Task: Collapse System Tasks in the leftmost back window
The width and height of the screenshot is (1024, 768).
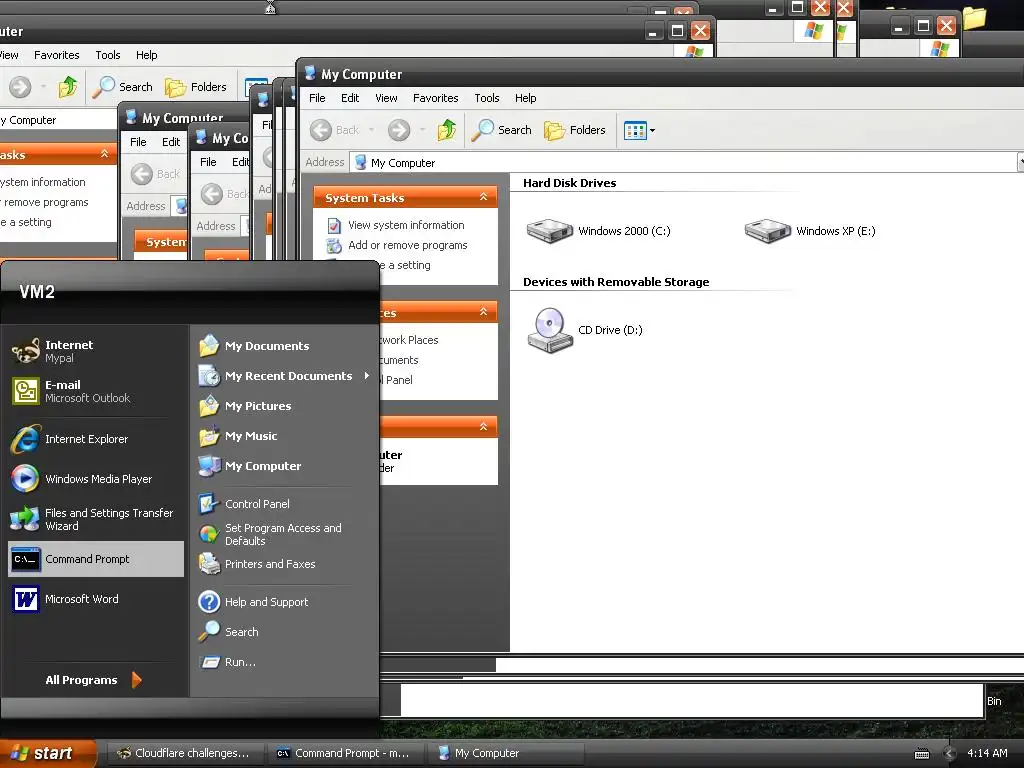Action: tap(104, 153)
